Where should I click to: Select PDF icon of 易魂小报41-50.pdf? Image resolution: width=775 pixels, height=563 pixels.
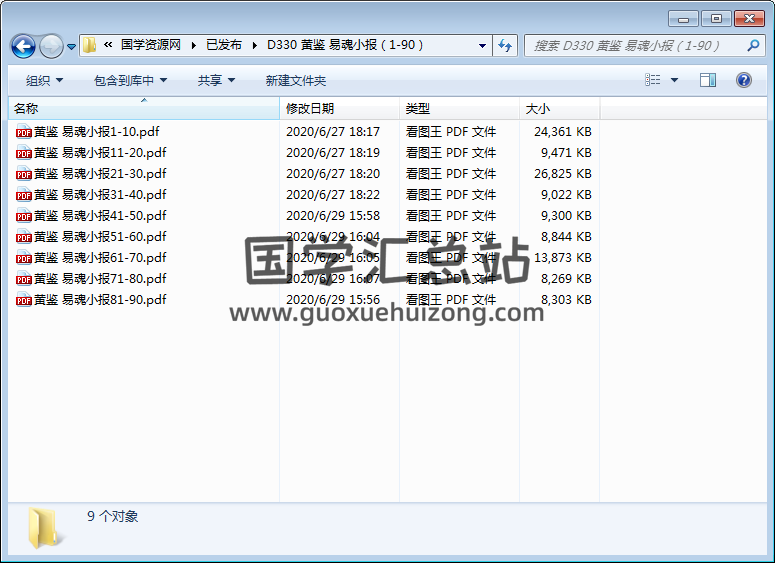point(23,216)
